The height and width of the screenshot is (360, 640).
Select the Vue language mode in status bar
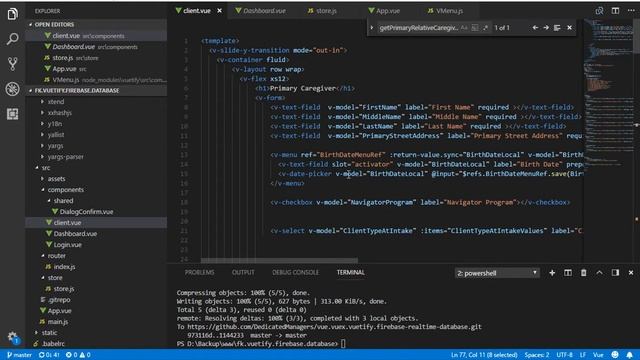coord(598,355)
